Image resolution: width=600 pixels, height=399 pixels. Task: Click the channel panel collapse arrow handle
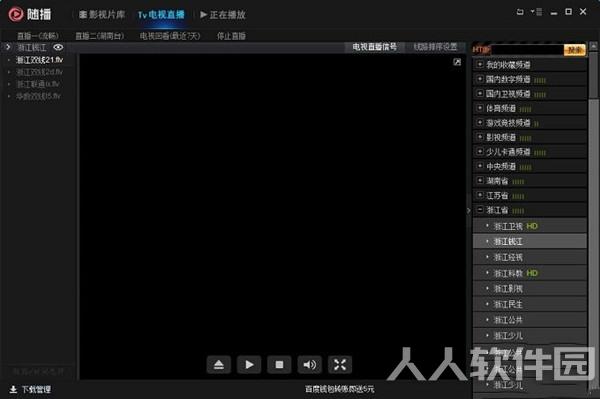(469, 210)
